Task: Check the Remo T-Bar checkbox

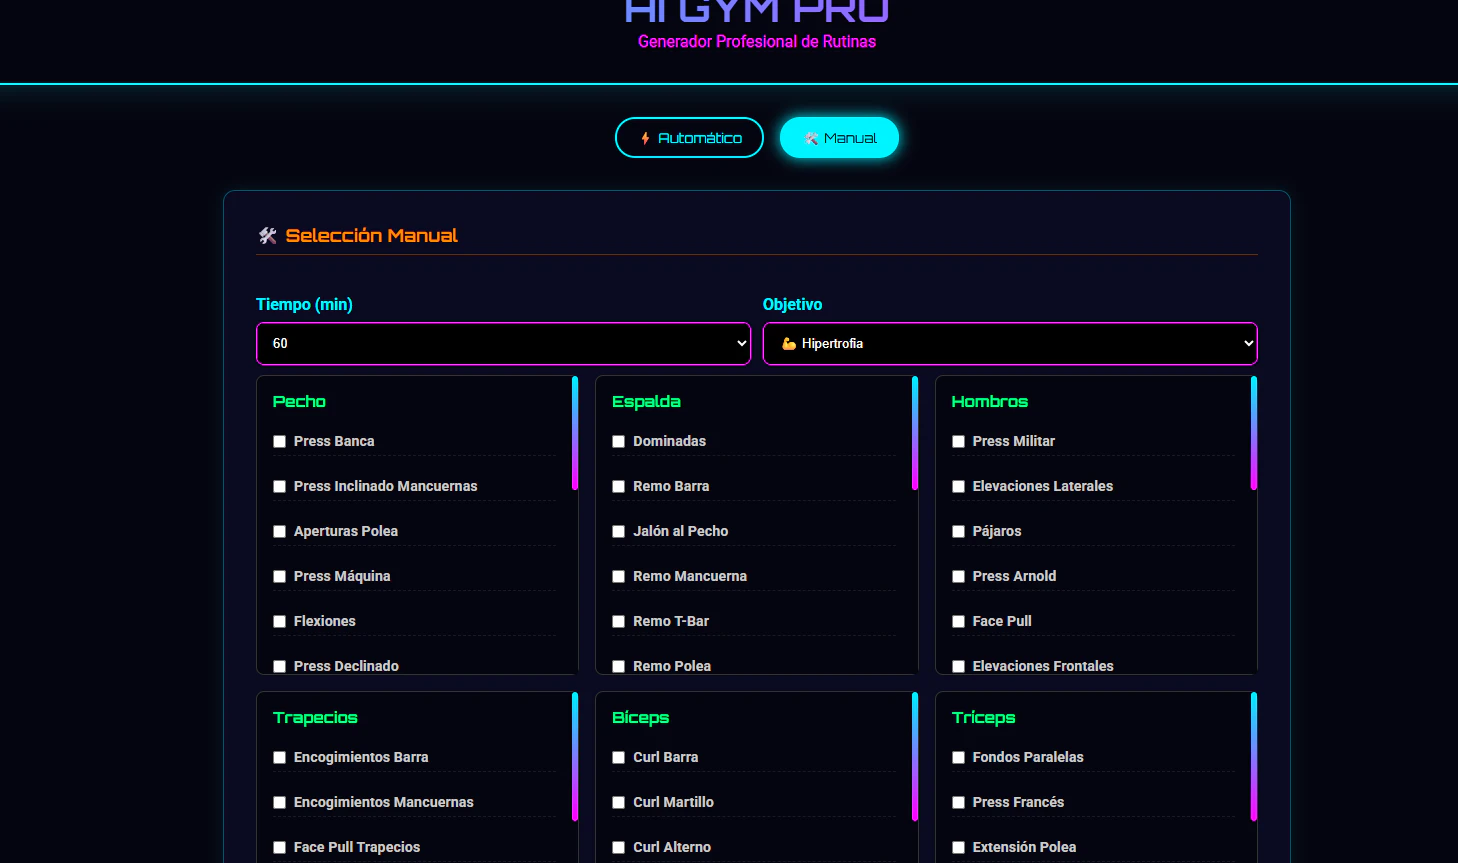Action: [x=619, y=621]
